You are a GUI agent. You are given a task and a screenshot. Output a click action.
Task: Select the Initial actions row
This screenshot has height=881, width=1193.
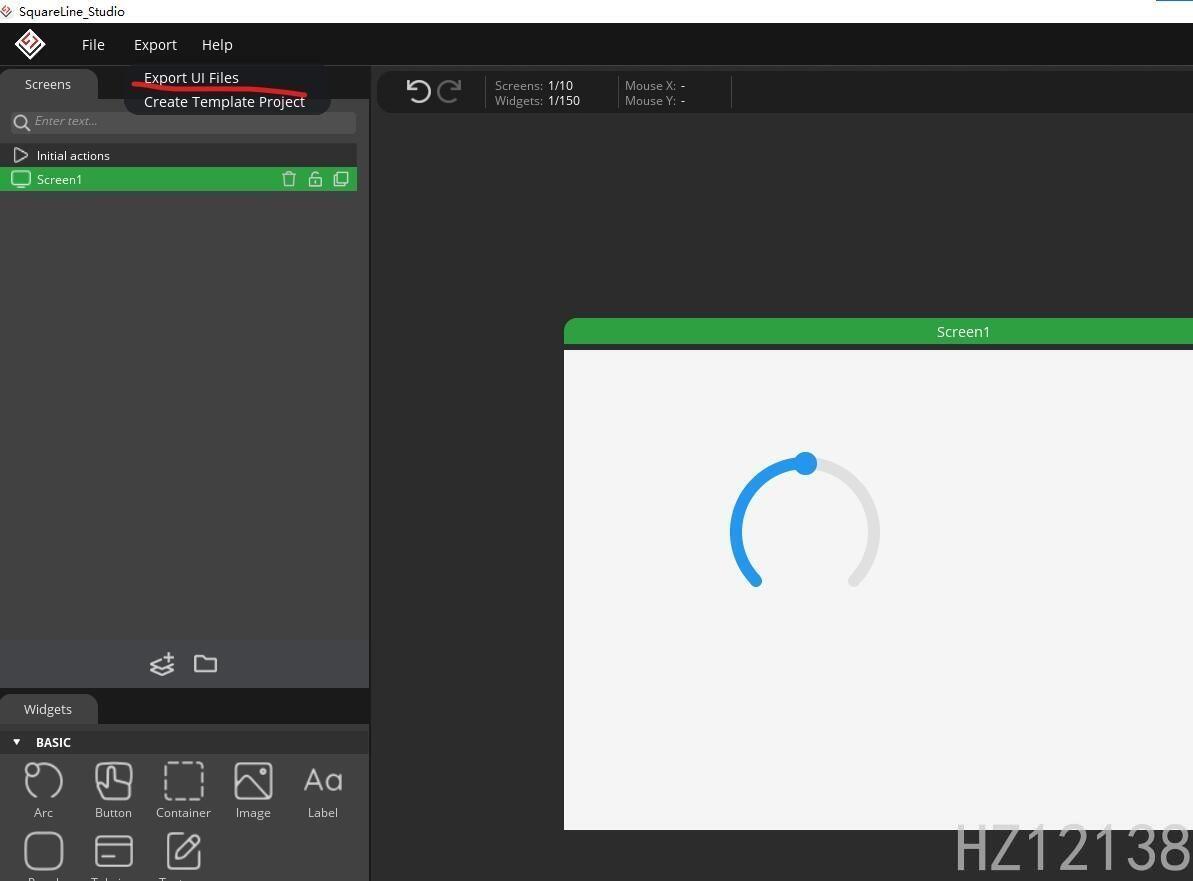tap(178, 155)
